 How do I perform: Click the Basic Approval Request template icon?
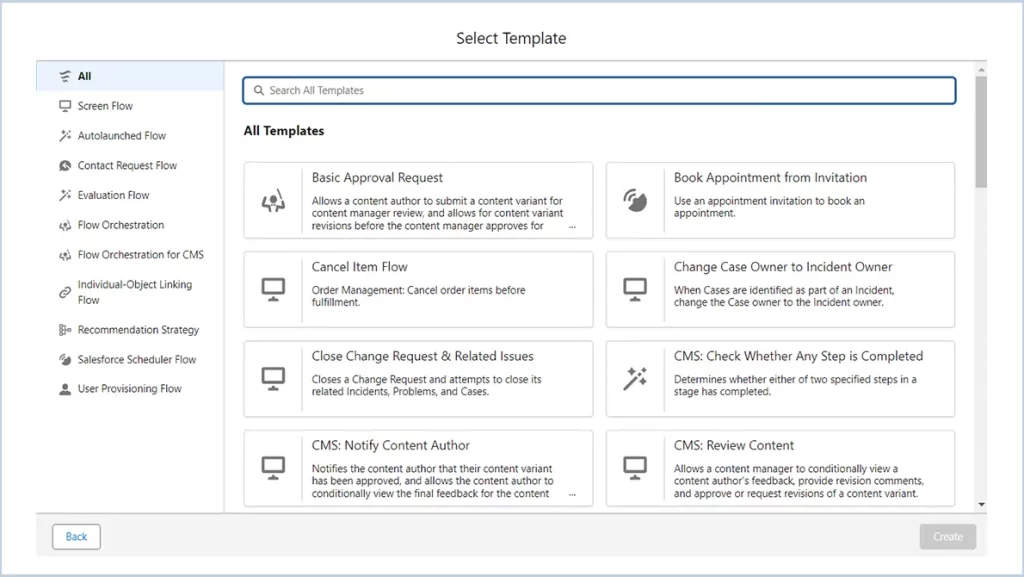pyautogui.click(x=273, y=201)
